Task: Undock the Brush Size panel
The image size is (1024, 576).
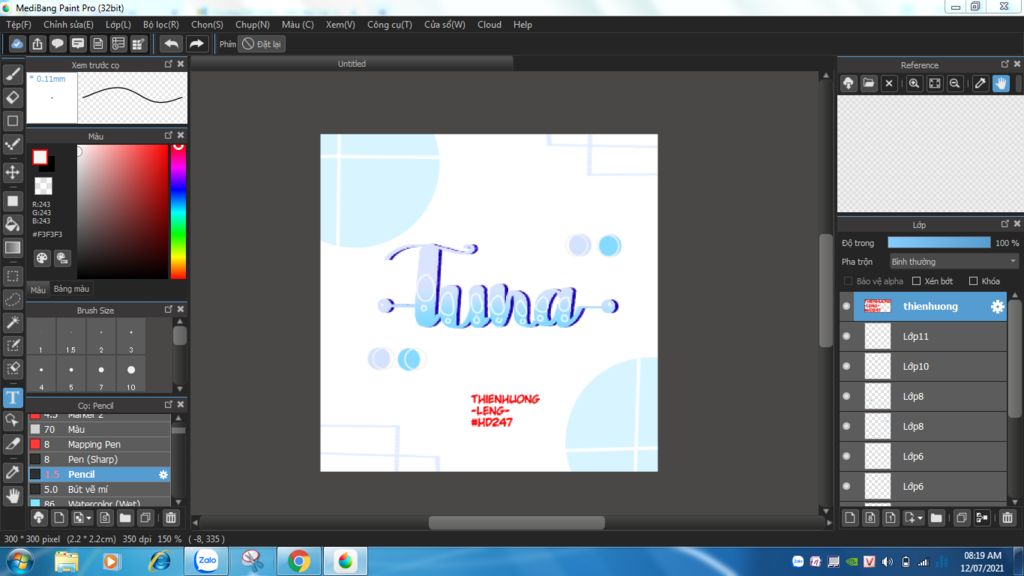Action: pyautogui.click(x=168, y=309)
